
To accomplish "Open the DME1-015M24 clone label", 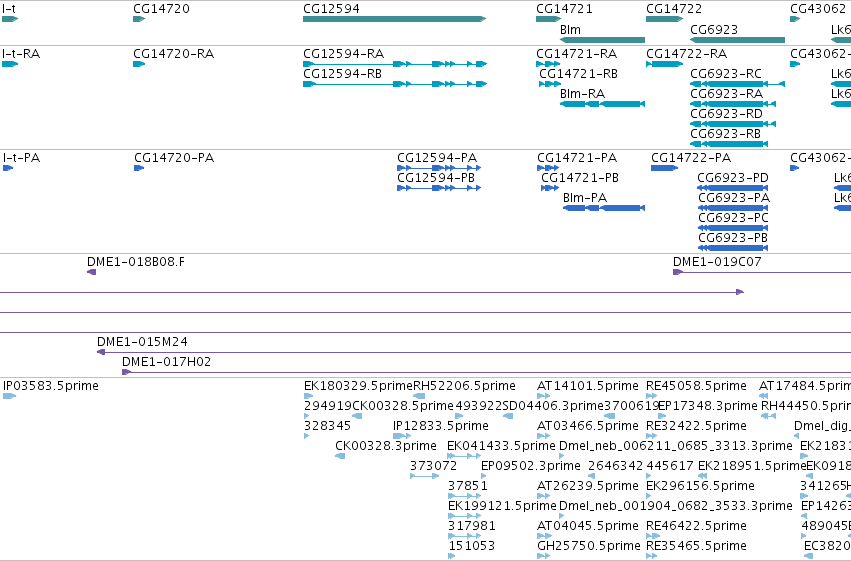I will pyautogui.click(x=142, y=342).
